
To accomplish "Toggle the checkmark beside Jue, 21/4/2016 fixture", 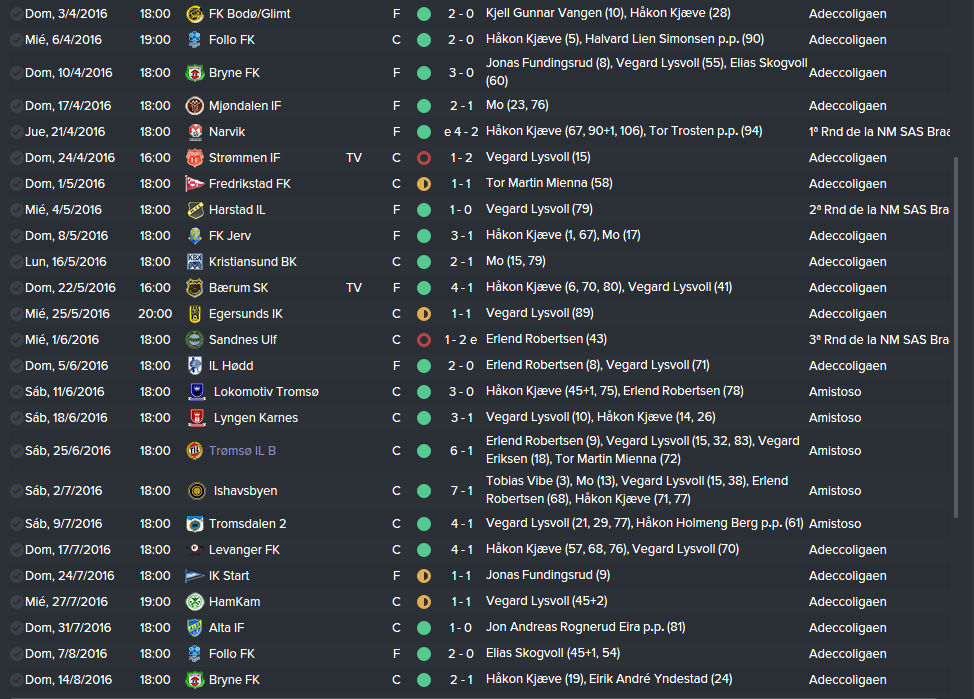I will [x=16, y=132].
